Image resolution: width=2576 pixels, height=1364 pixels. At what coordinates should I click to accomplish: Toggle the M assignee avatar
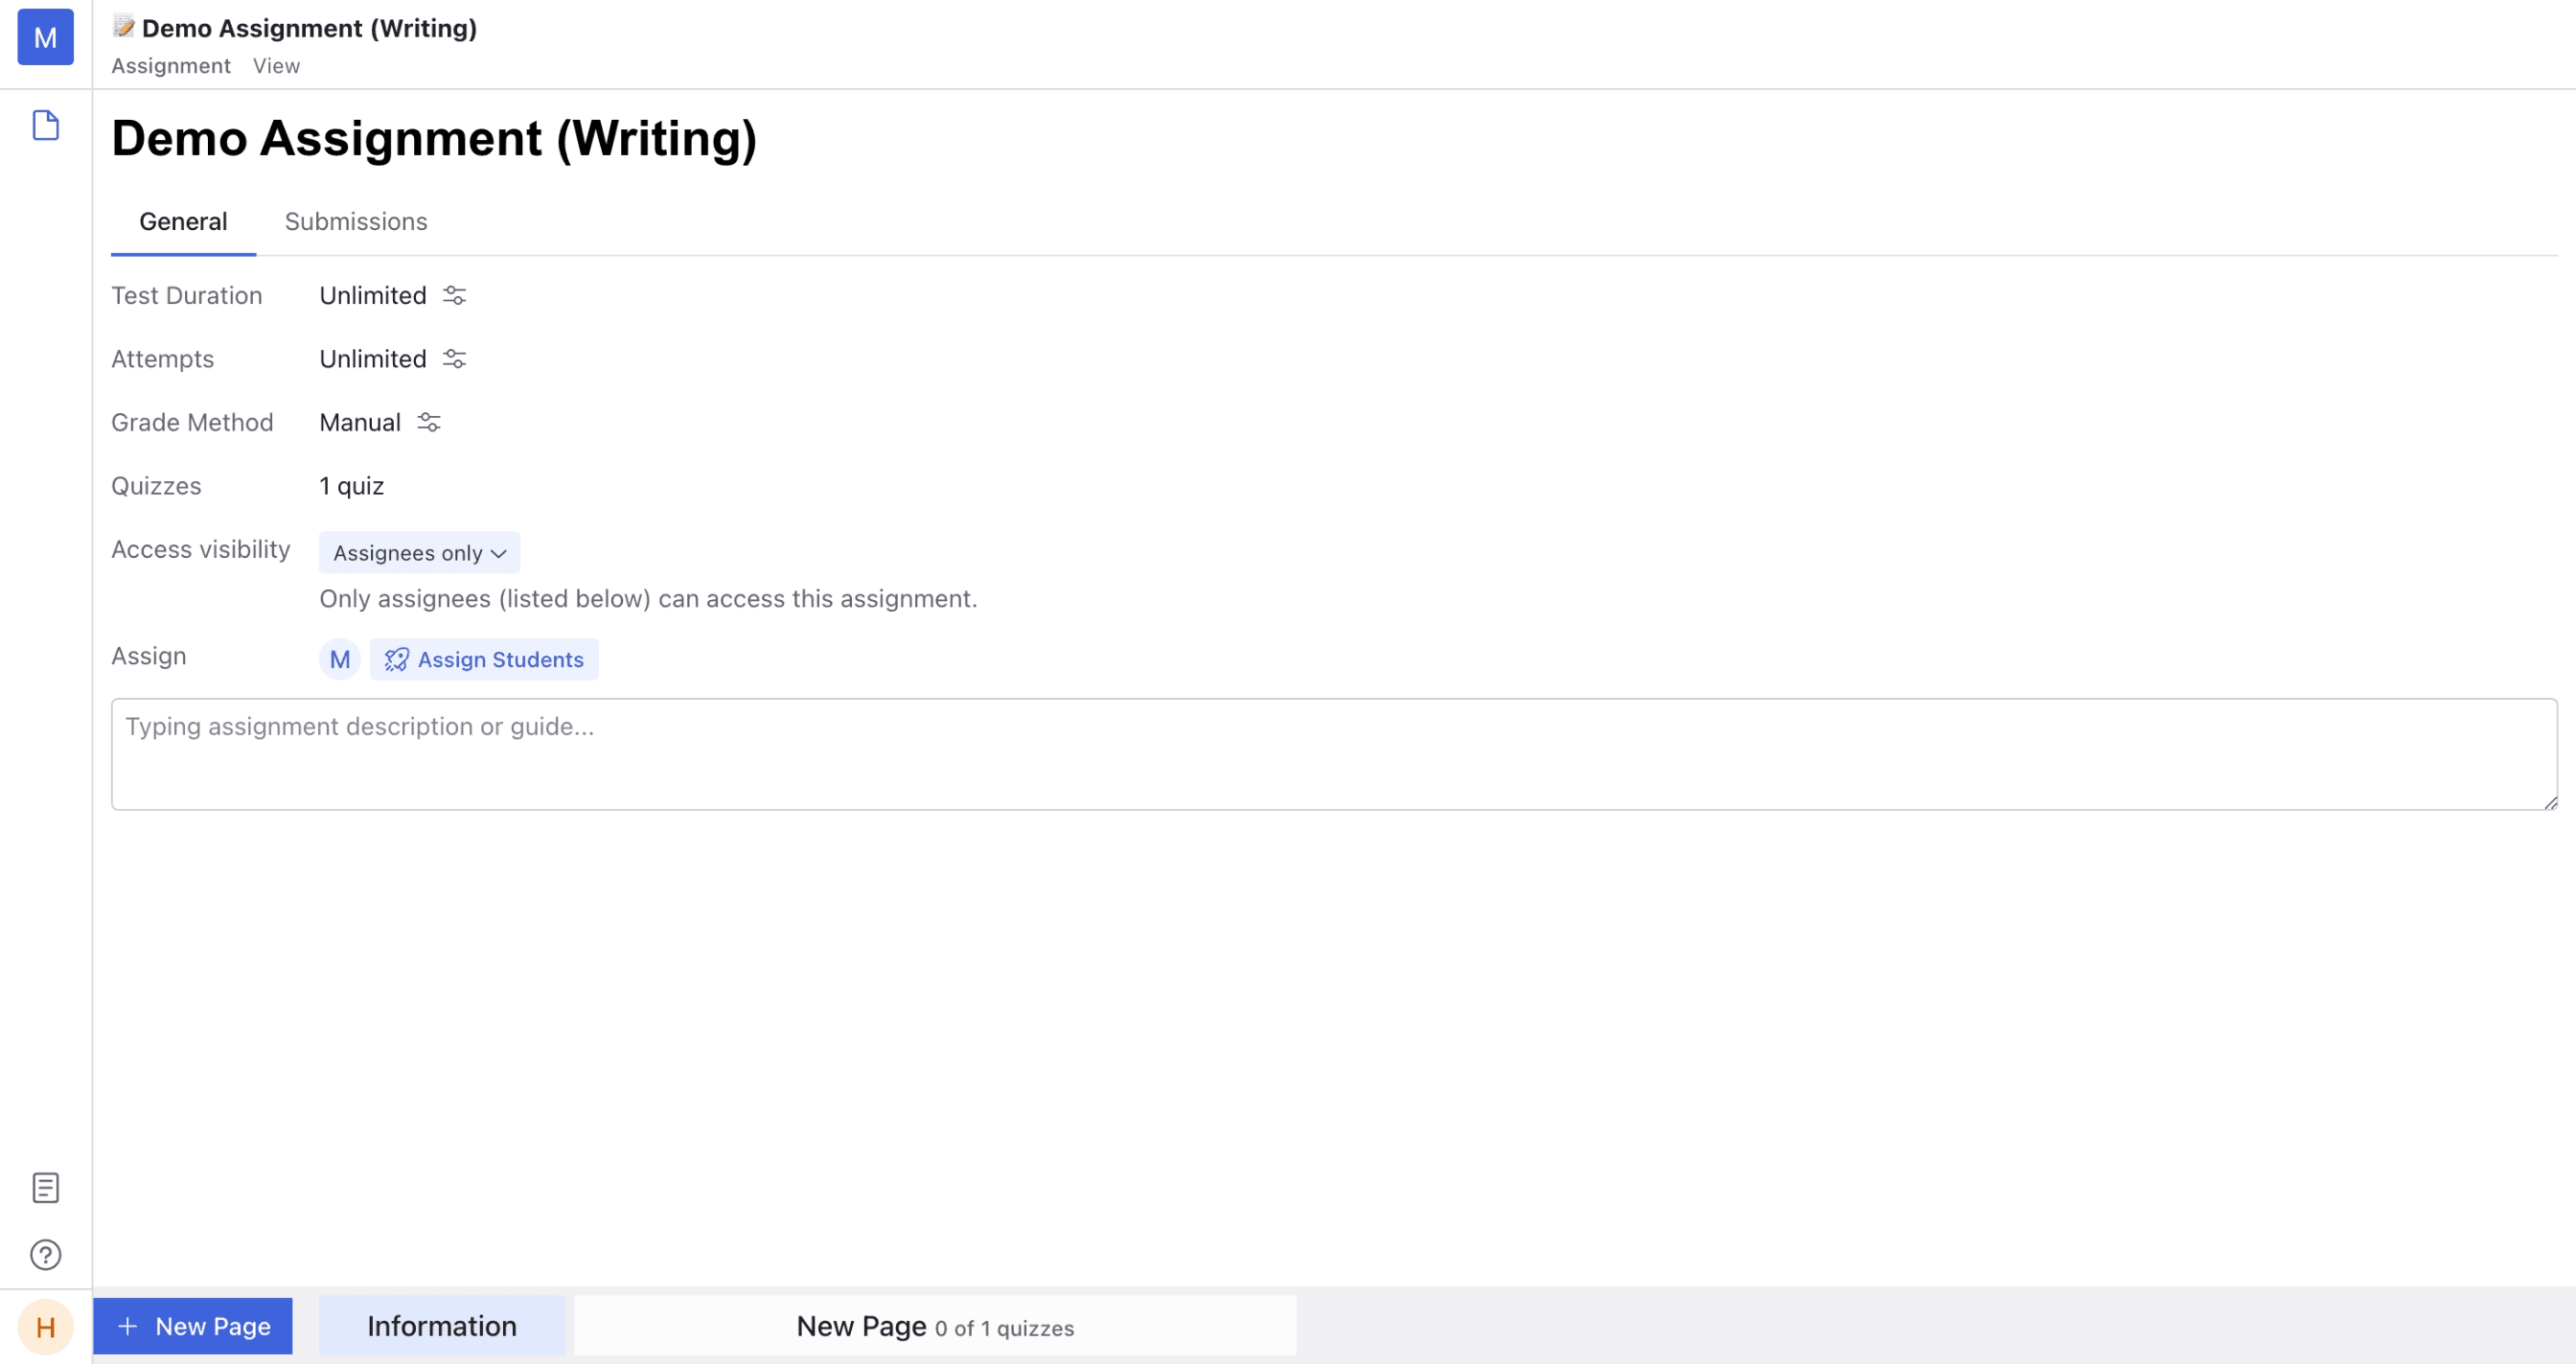click(339, 659)
